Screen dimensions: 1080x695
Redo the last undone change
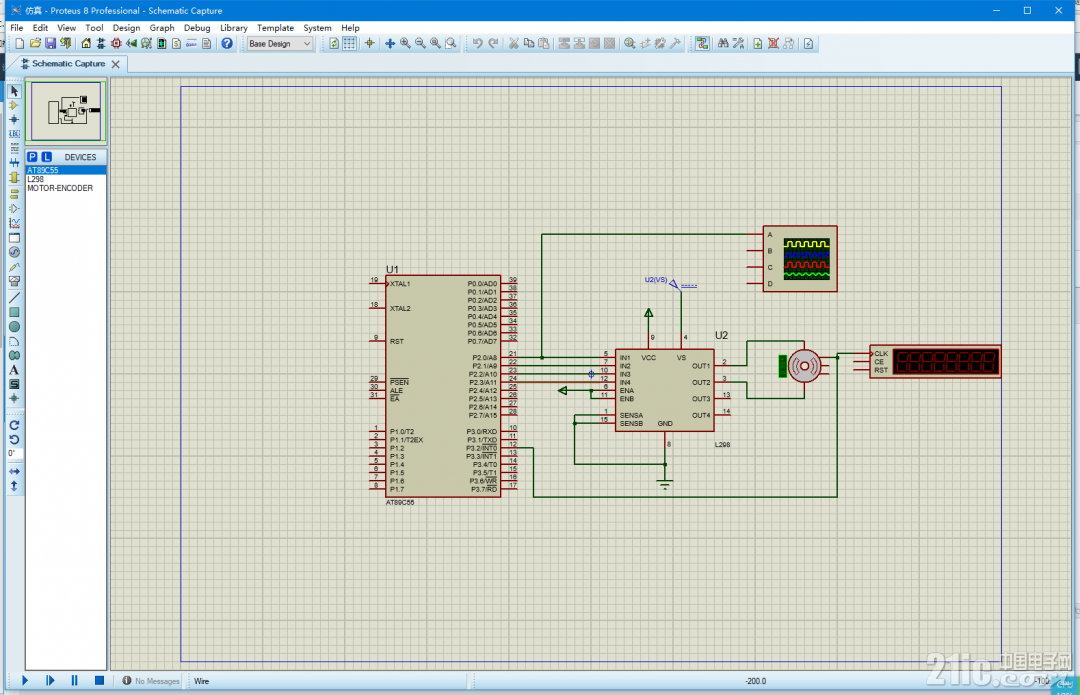(493, 43)
